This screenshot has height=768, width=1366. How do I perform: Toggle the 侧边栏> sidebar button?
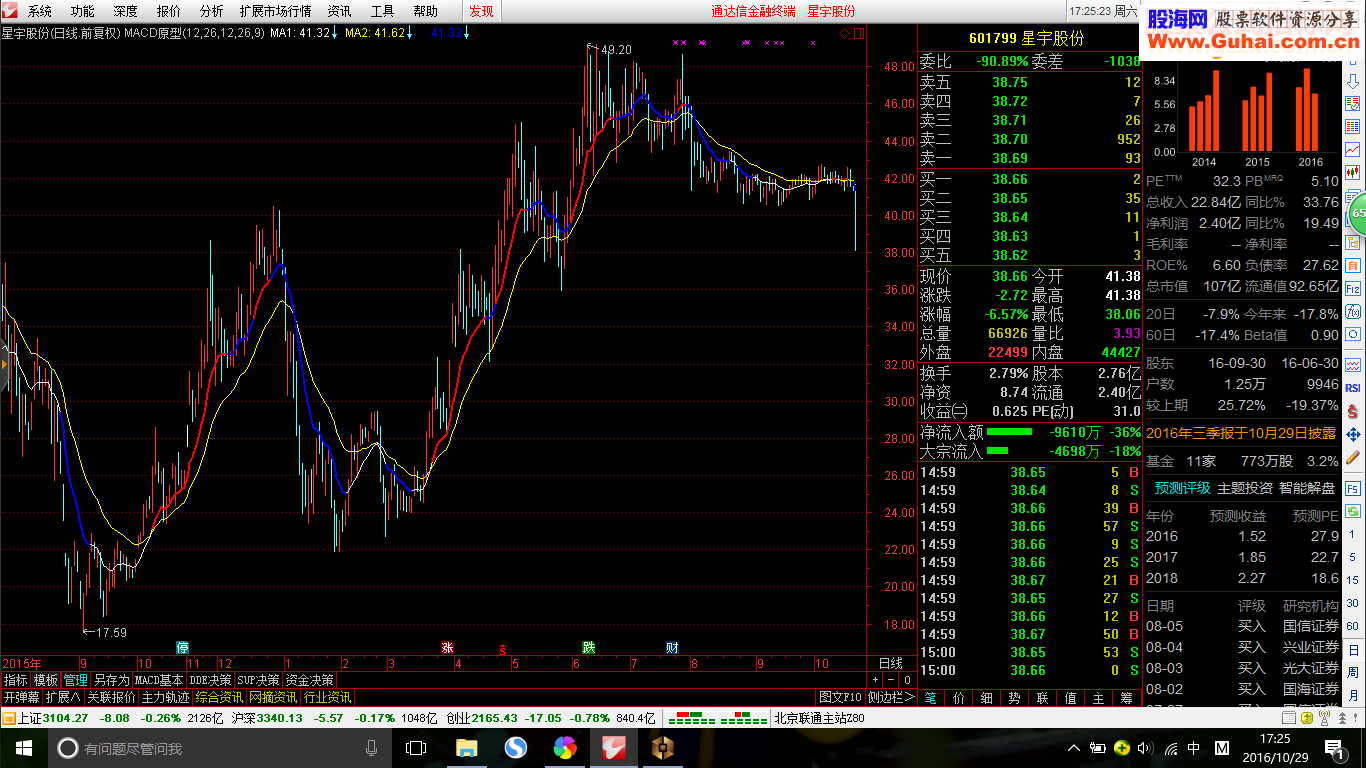tap(892, 697)
